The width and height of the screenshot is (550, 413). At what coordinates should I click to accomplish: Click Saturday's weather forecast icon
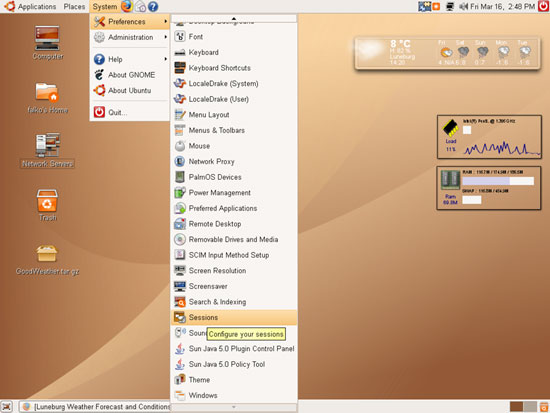pyautogui.click(x=463, y=53)
